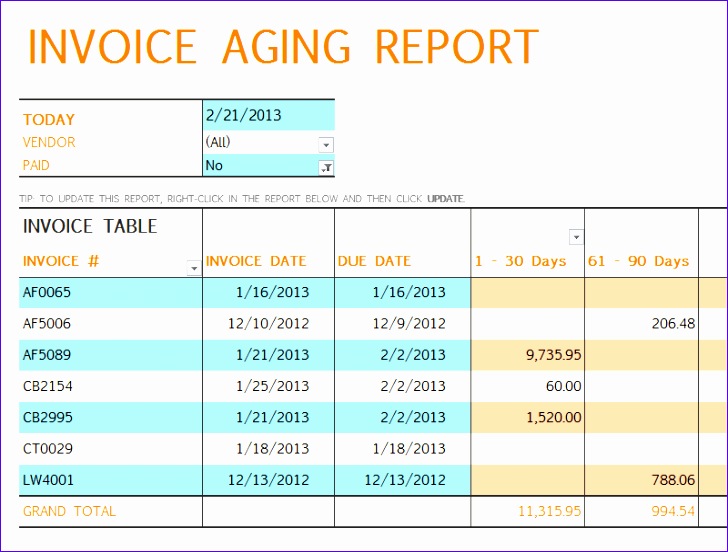
Task: Select the PAID value cell showing No
Action: 268,165
